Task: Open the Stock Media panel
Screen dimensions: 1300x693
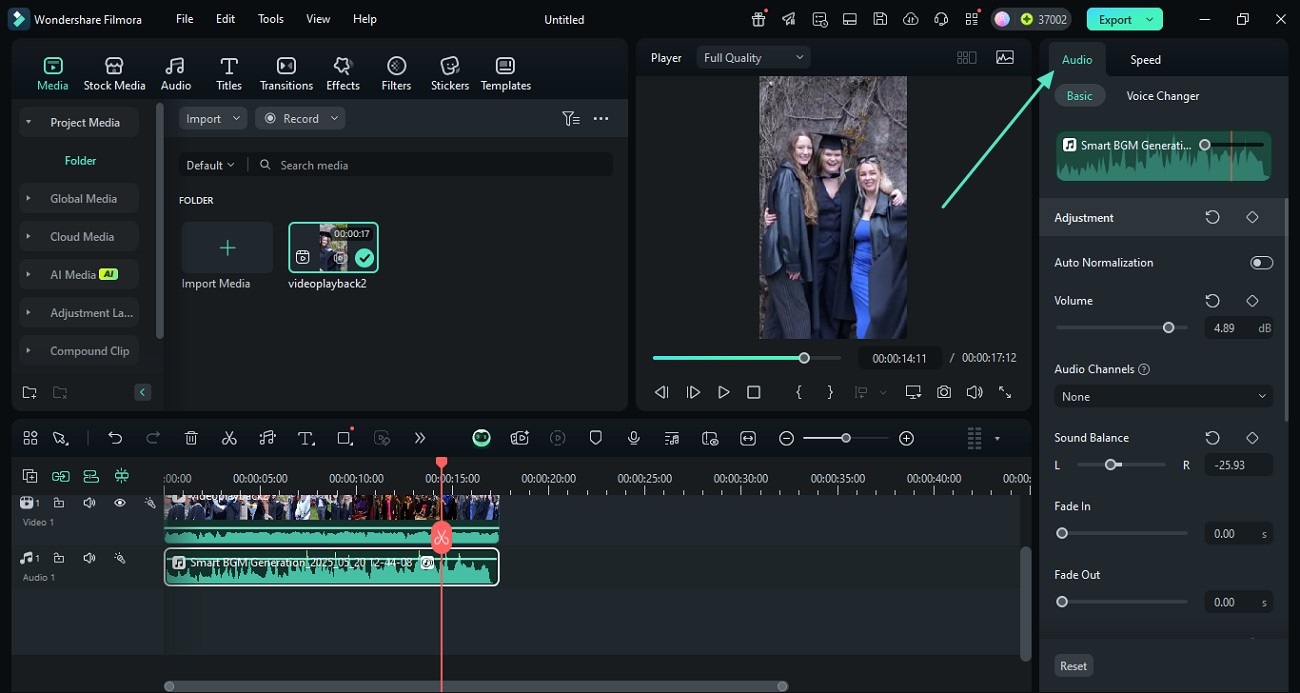Action: tap(114, 73)
